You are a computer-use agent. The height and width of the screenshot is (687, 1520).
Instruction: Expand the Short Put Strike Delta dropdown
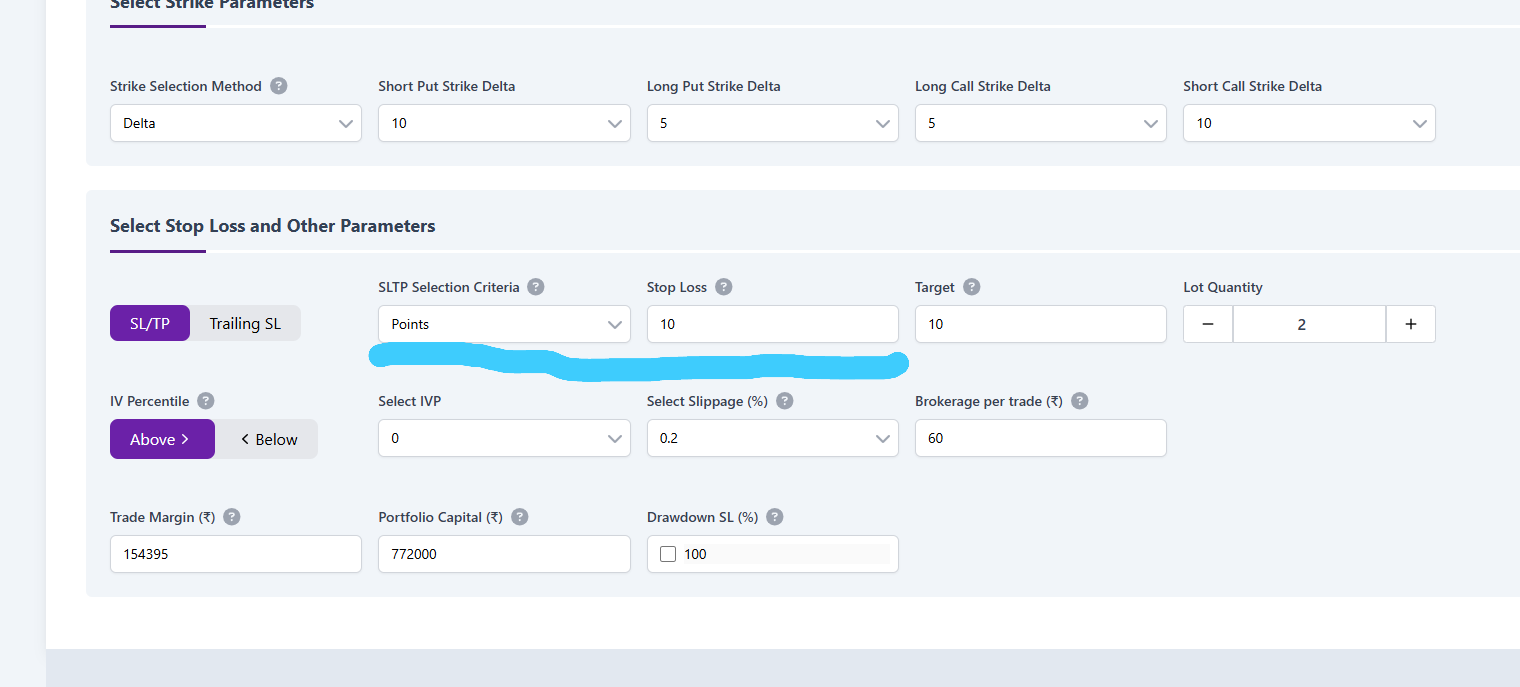504,123
